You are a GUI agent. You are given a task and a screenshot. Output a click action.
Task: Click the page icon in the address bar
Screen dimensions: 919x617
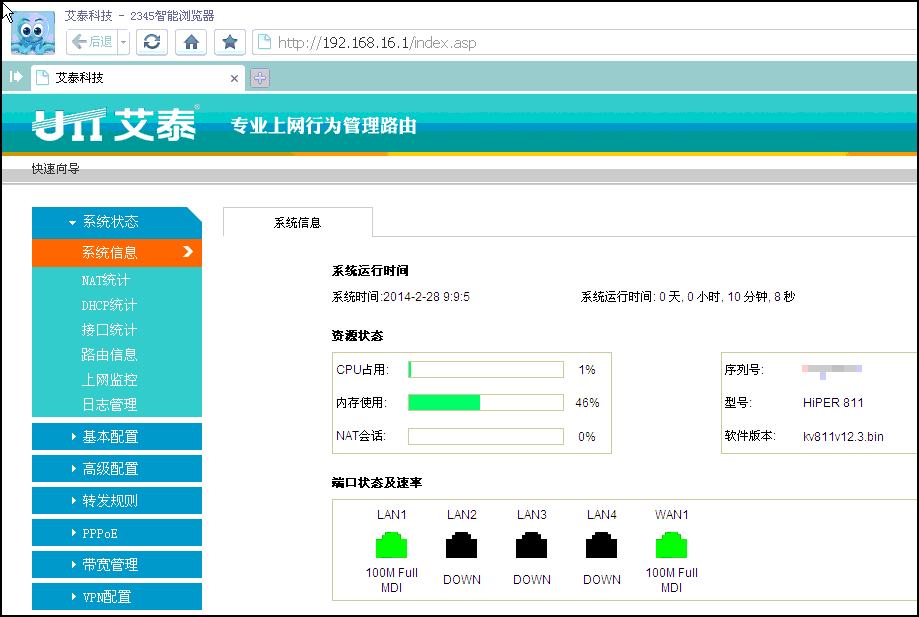tap(265, 42)
